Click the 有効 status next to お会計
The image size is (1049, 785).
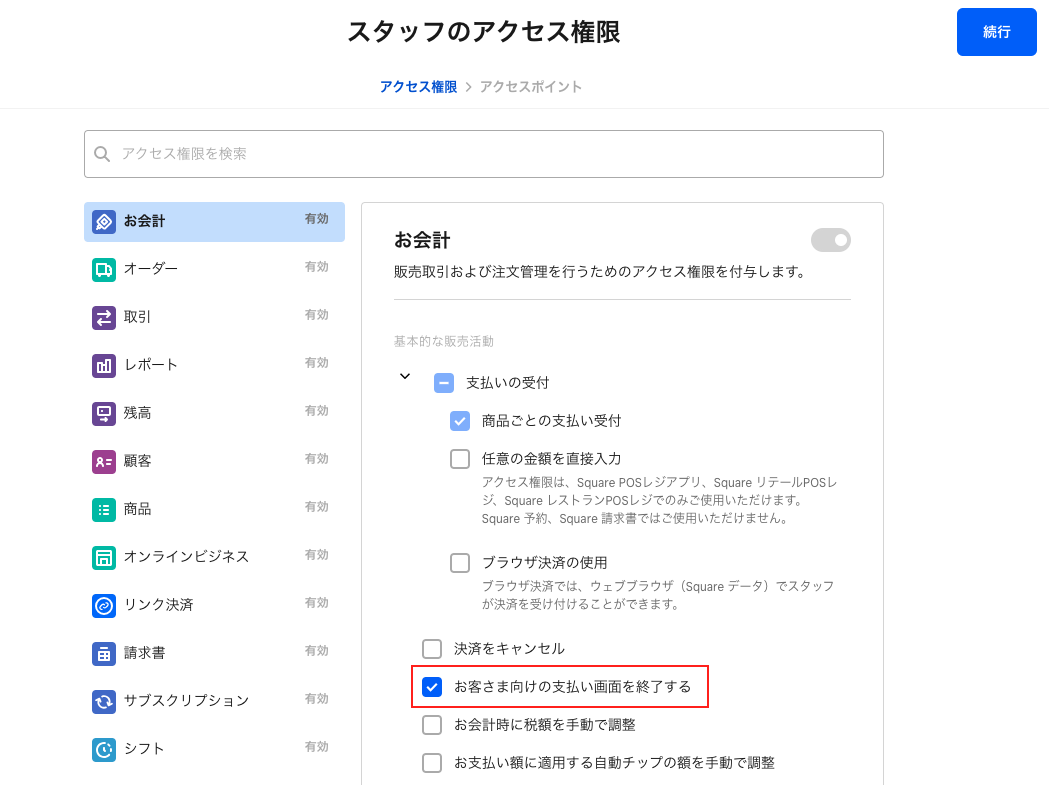(x=316, y=219)
